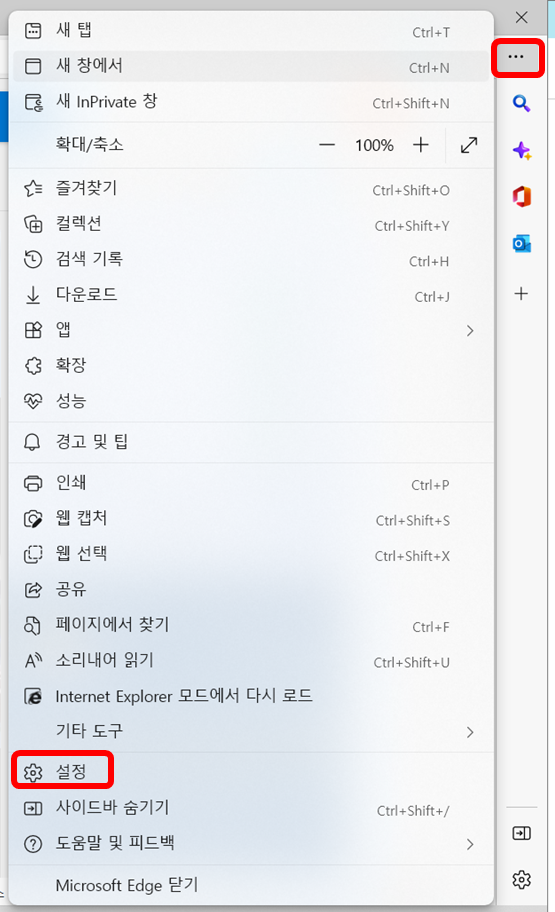The image size is (555, 912).
Task: Click the 경고 및 팁 bell icon
Action: [32, 442]
